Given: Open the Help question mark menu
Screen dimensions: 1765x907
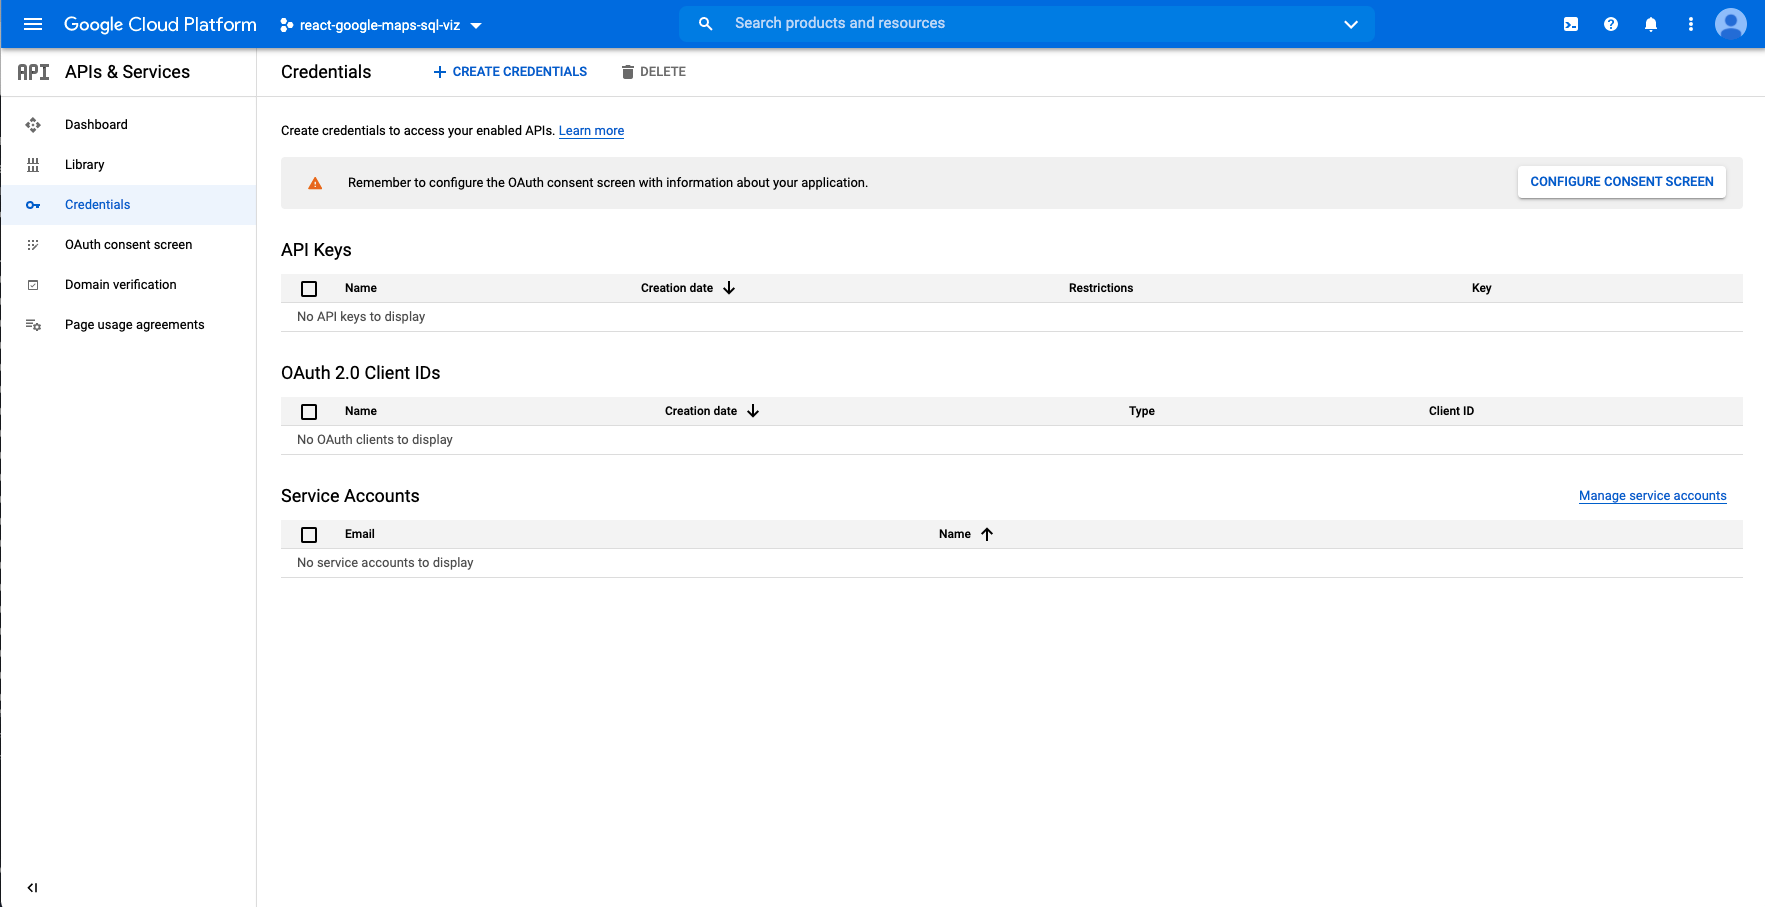Looking at the screenshot, I should point(1611,24).
